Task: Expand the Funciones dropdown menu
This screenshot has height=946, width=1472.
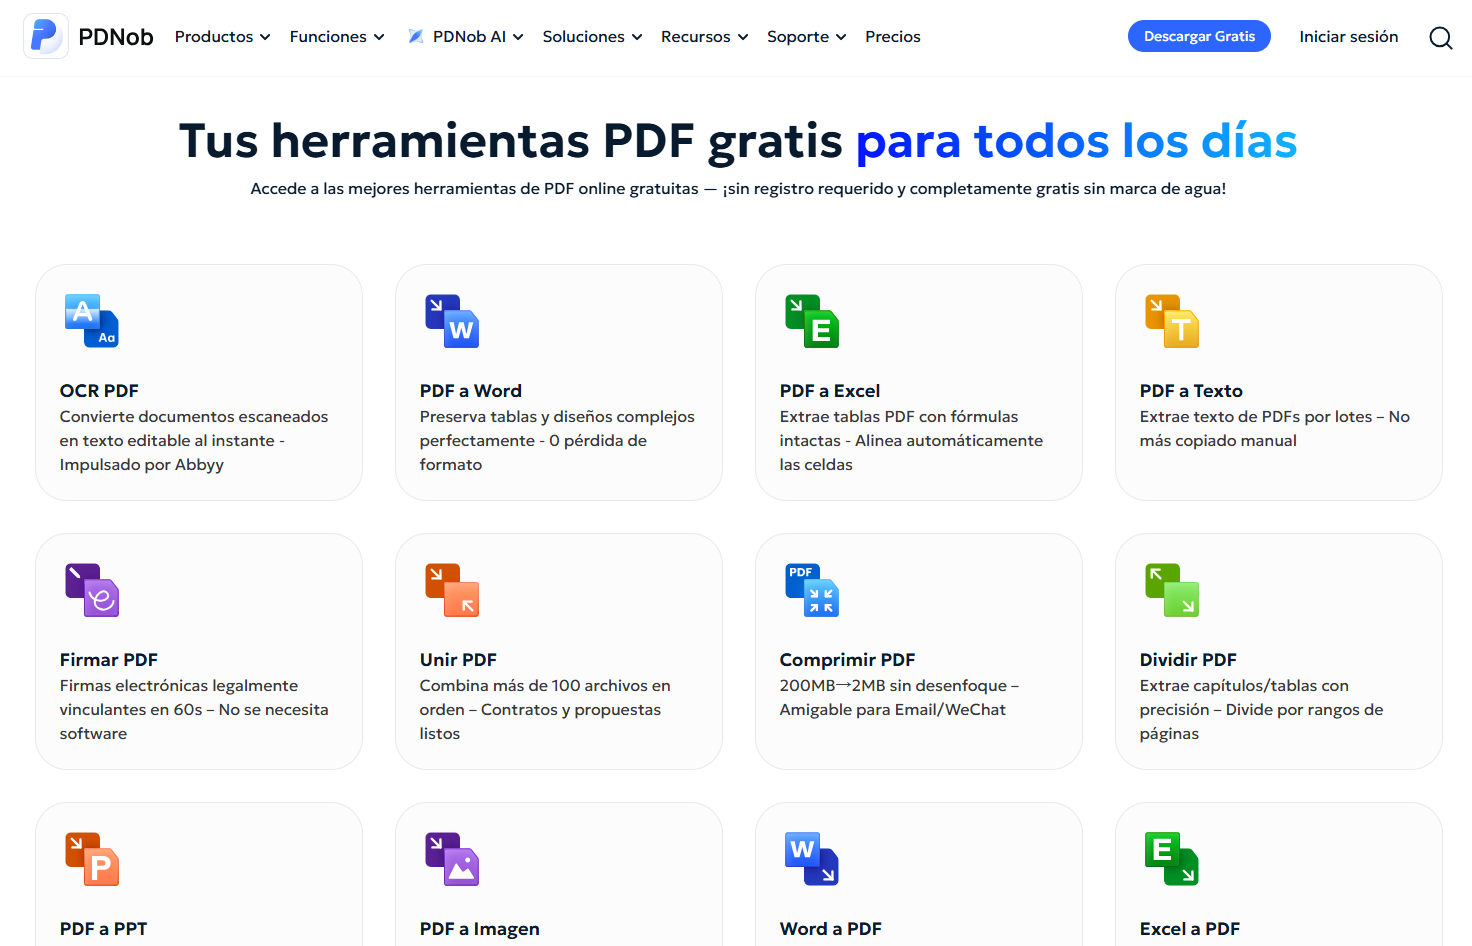Action: [x=337, y=36]
